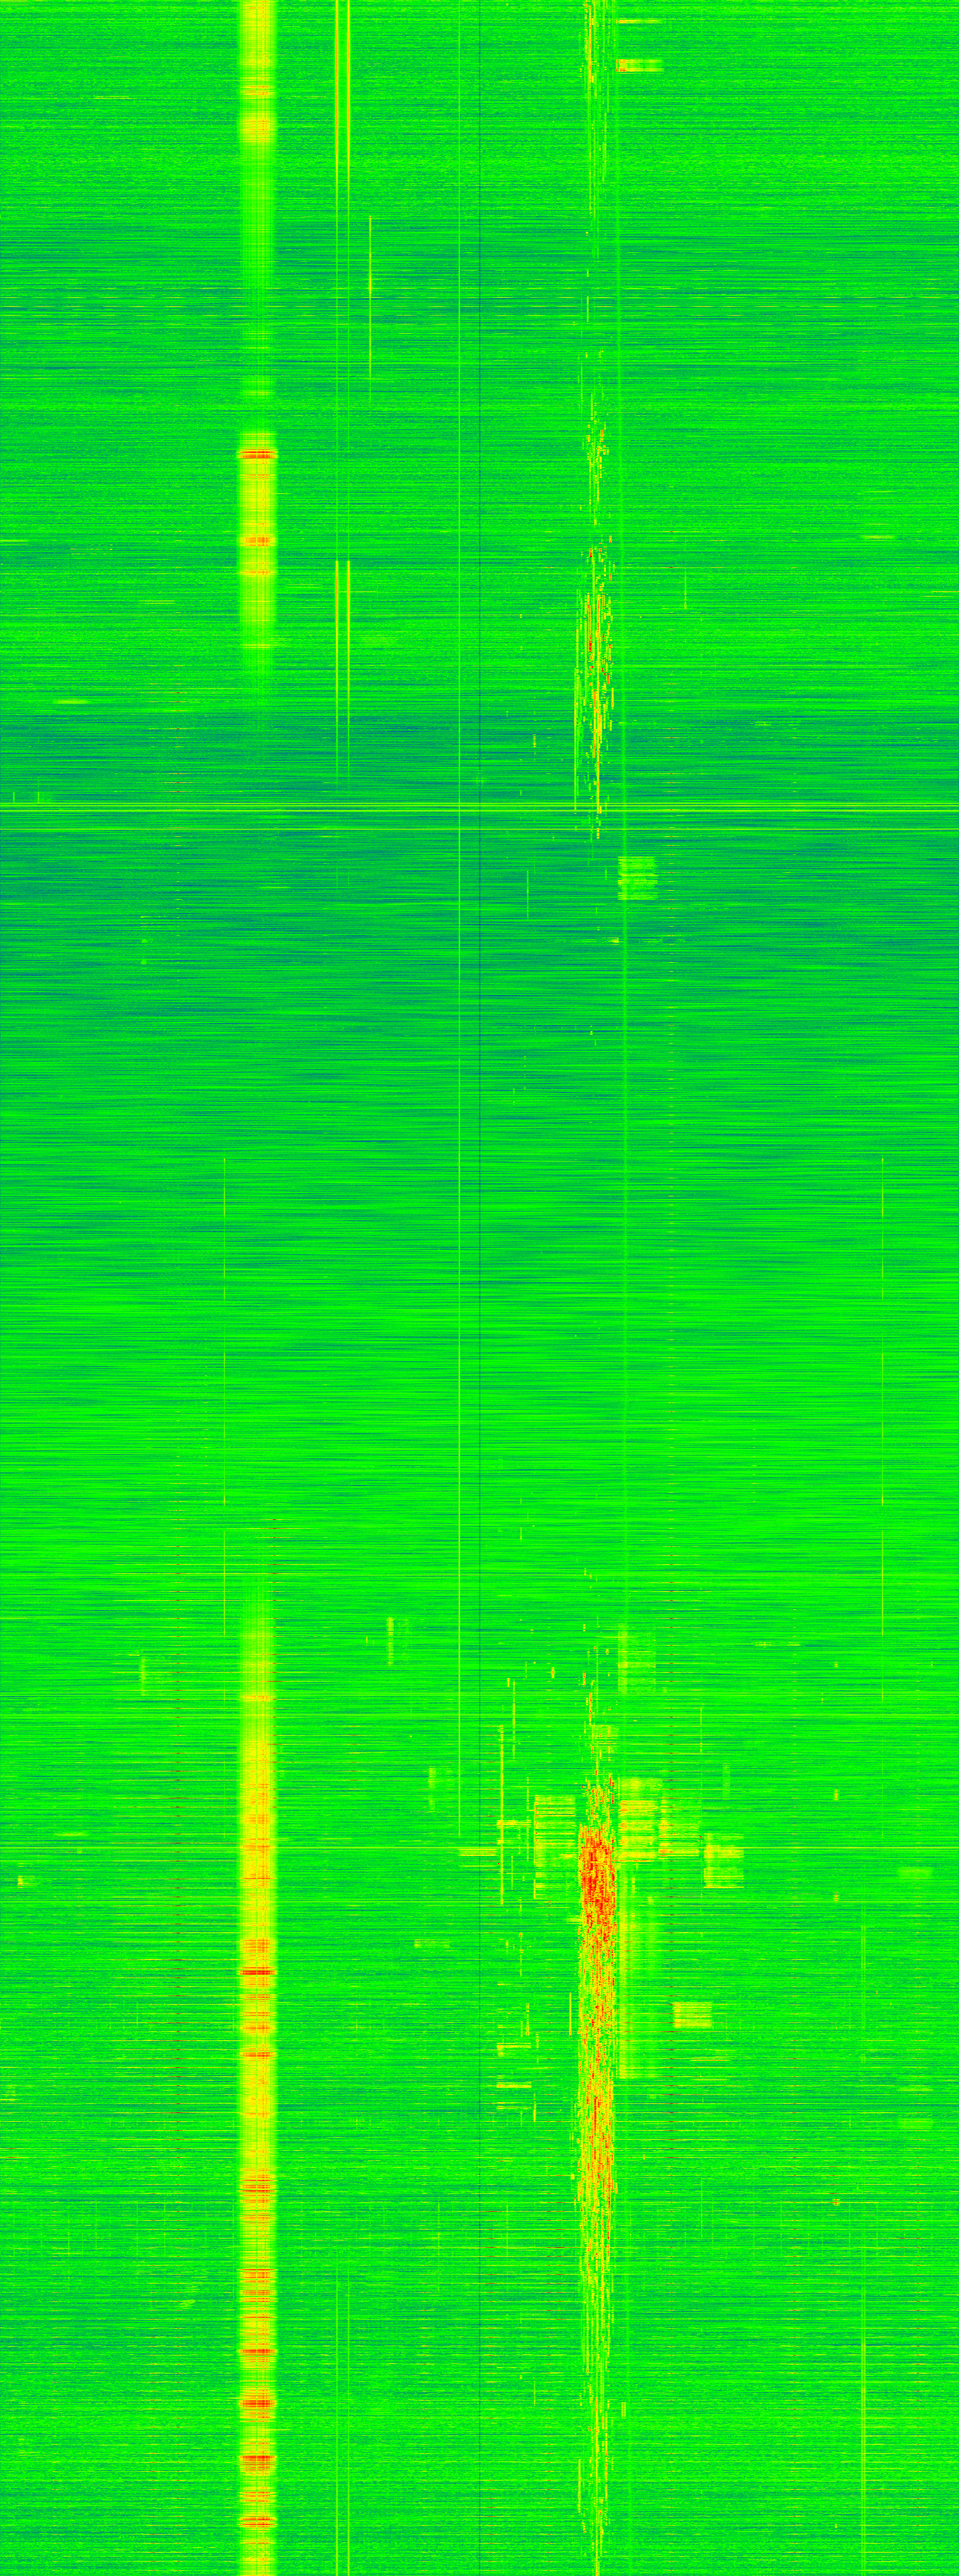The width and height of the screenshot is (959, 2576).
Task: Click the long thin yellow vertical line mid-image
Action: click(458, 1300)
